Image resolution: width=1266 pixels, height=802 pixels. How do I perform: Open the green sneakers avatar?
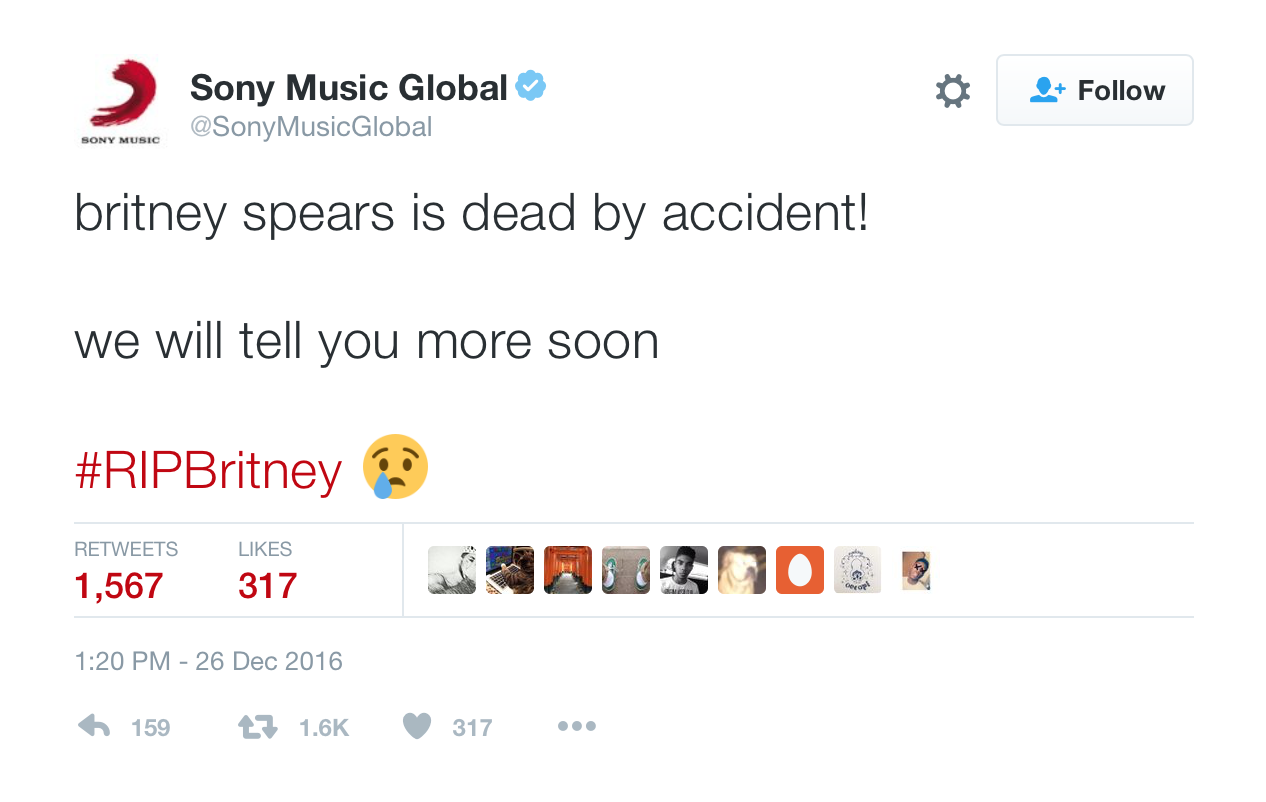[x=626, y=570]
